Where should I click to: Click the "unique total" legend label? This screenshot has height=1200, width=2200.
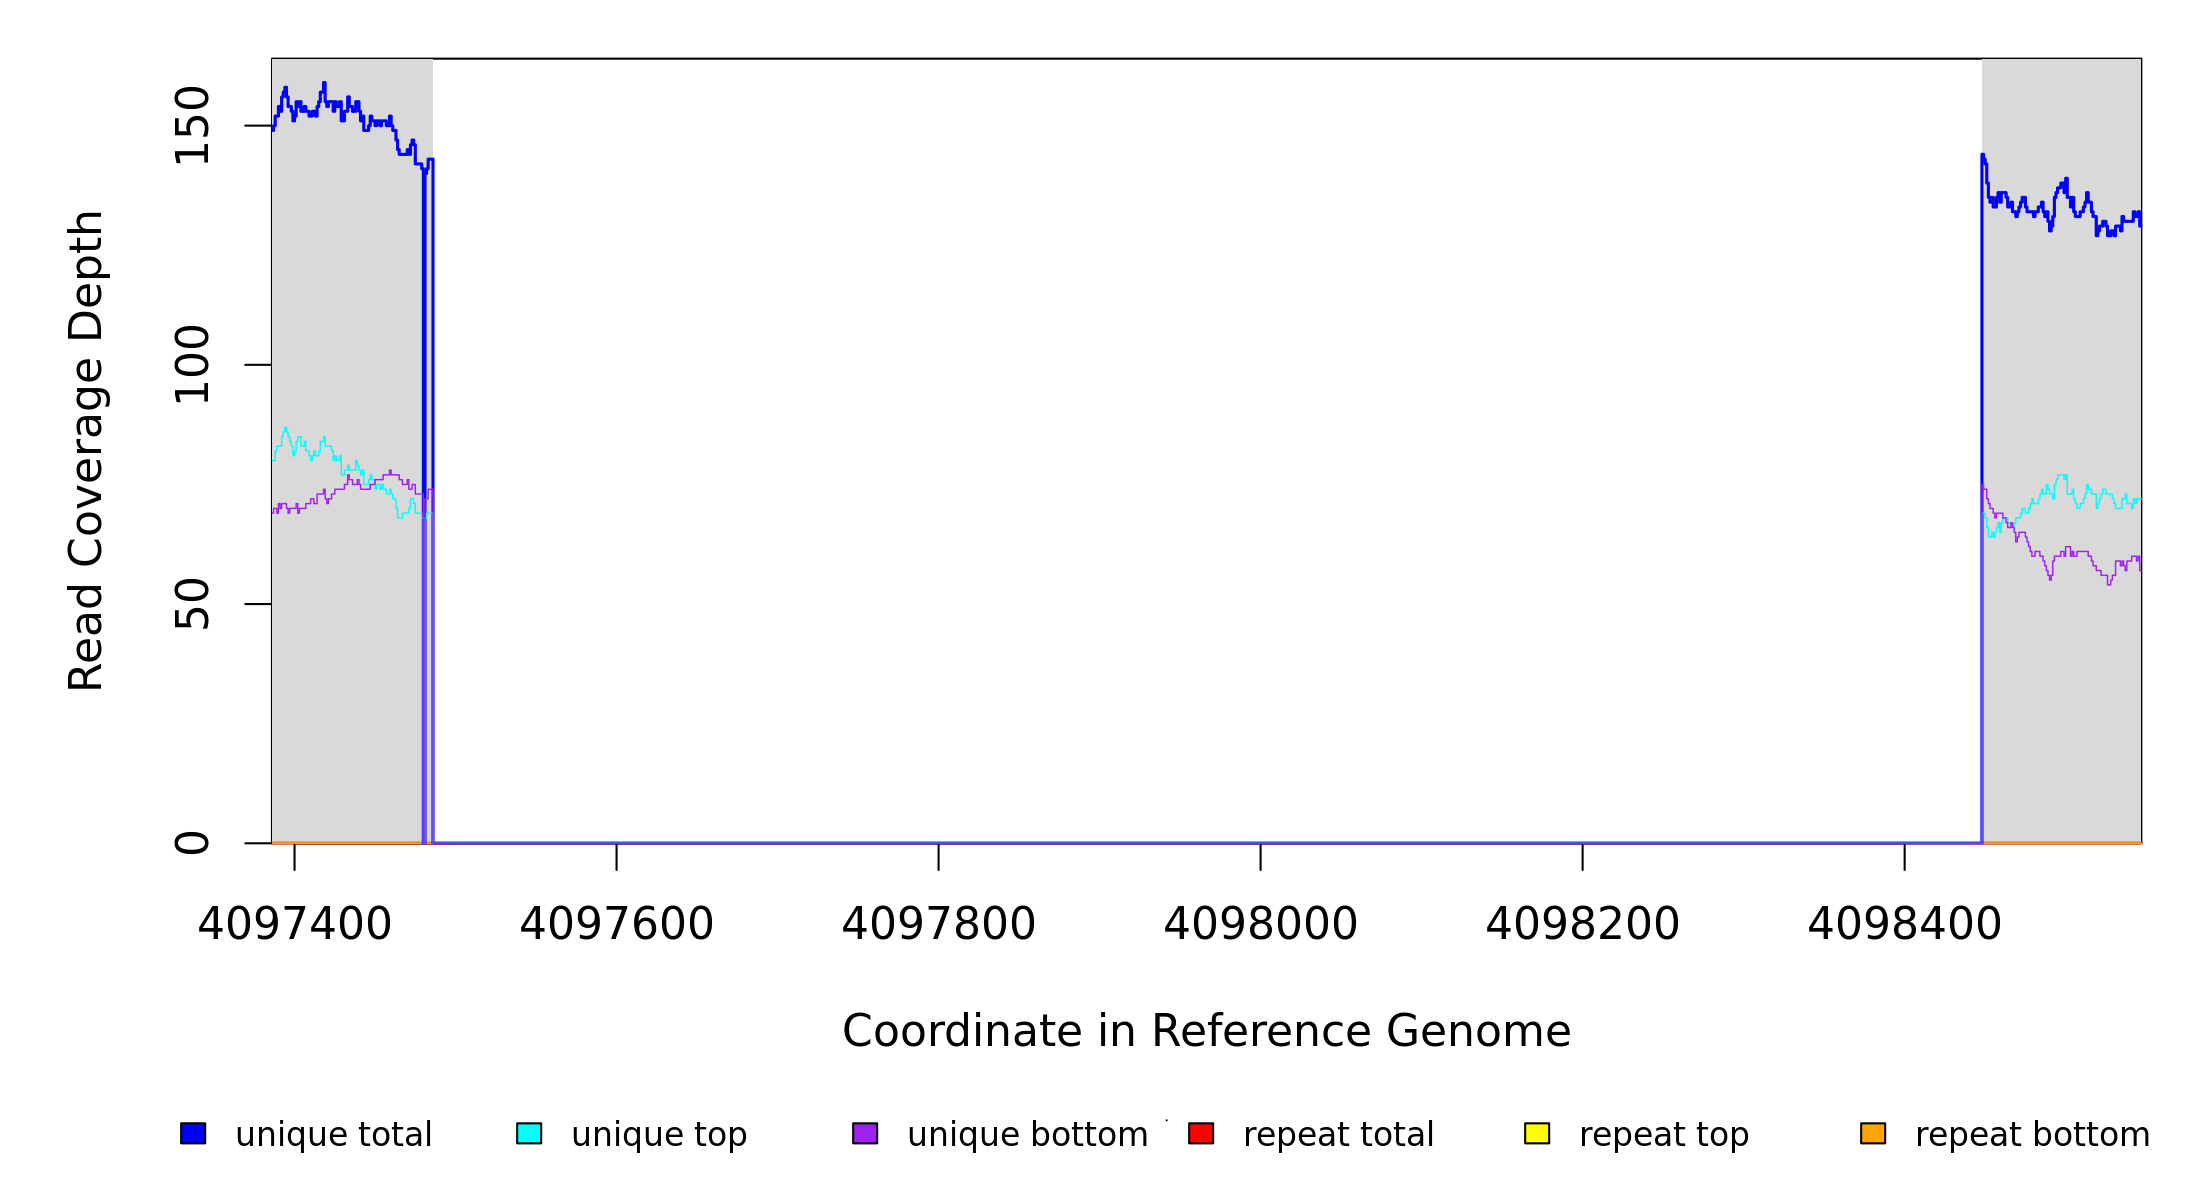tap(333, 1135)
